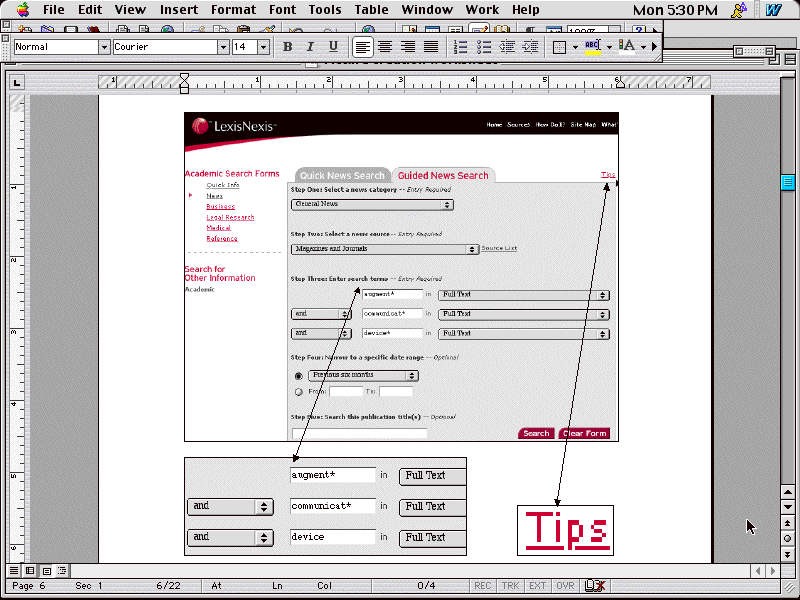This screenshot has width=800, height=600.
Task: Select the Previous six months radio button
Action: click(298, 376)
